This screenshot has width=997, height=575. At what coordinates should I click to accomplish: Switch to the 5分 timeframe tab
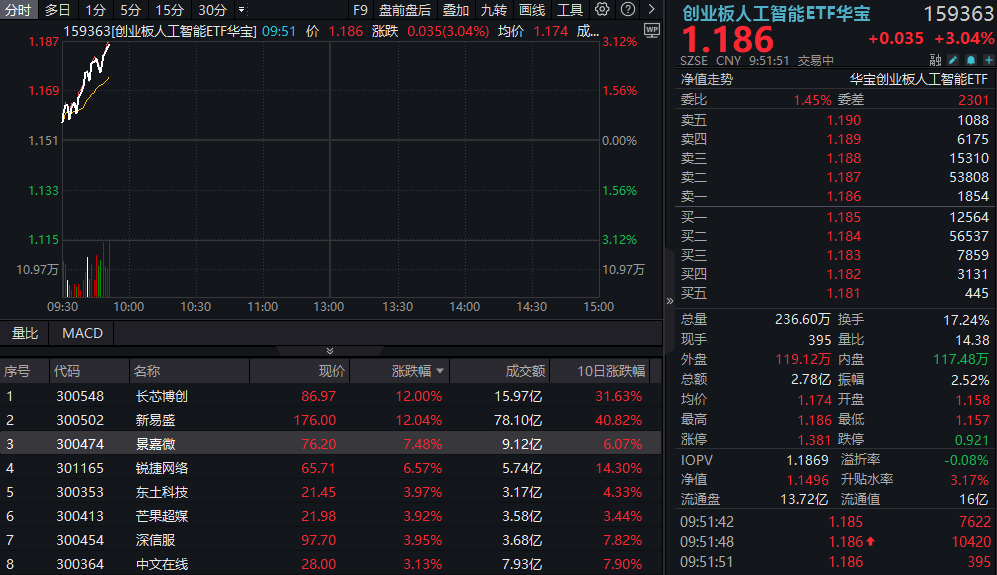[x=130, y=10]
